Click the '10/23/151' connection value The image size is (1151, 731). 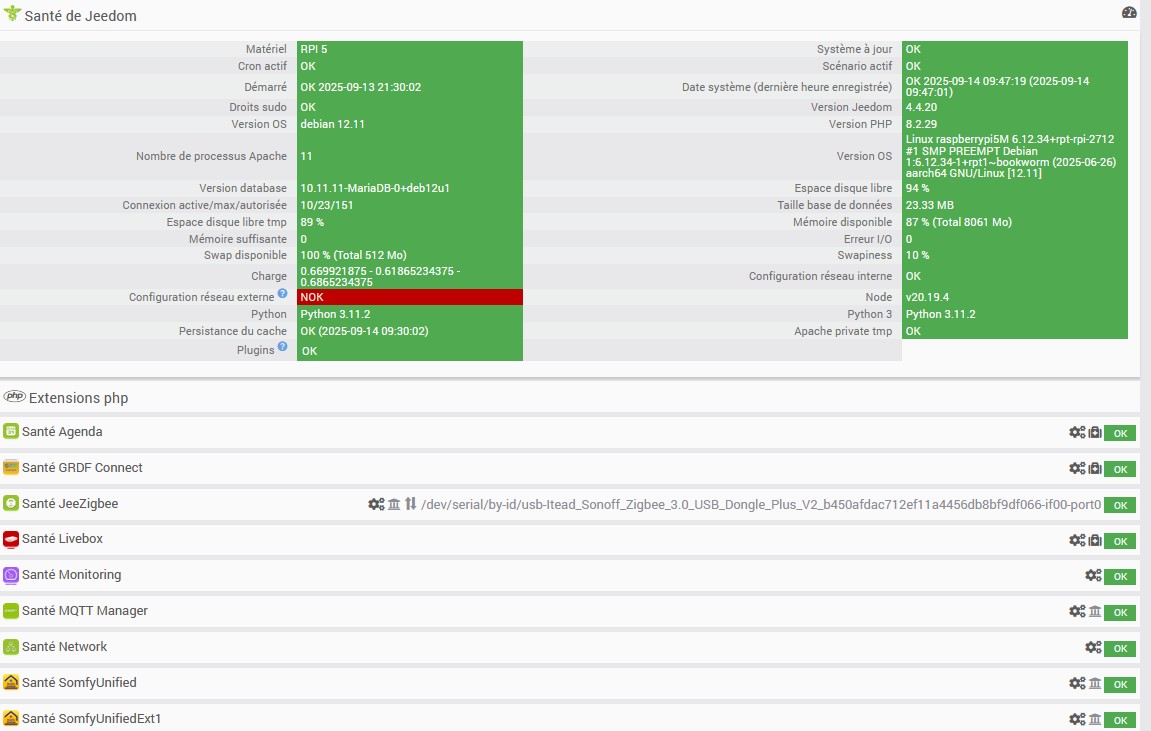(327, 206)
